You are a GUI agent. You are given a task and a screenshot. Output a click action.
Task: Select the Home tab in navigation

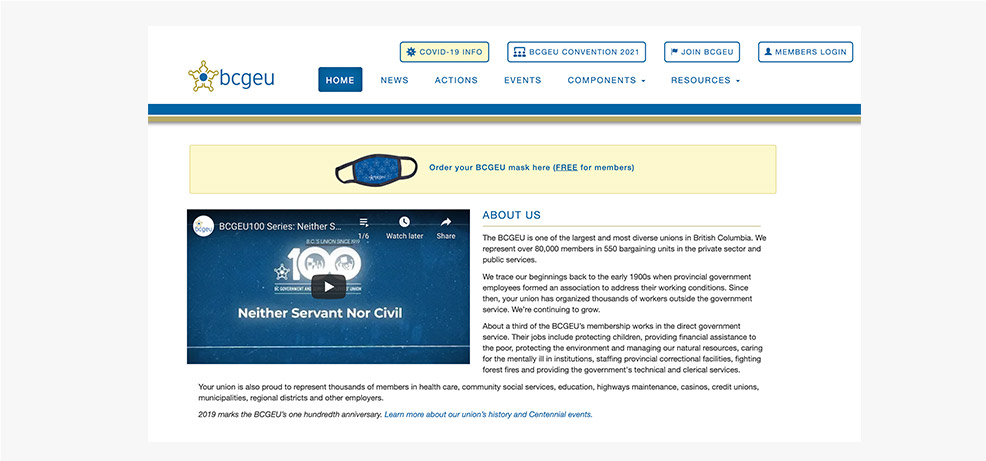pyautogui.click(x=340, y=80)
